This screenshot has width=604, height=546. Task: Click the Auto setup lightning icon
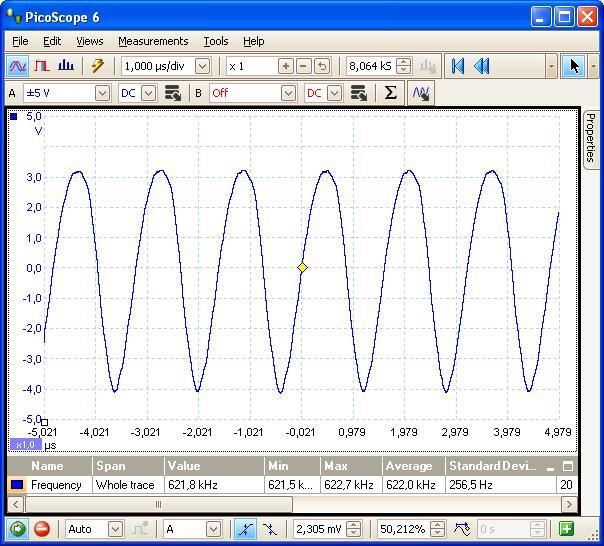[97, 66]
